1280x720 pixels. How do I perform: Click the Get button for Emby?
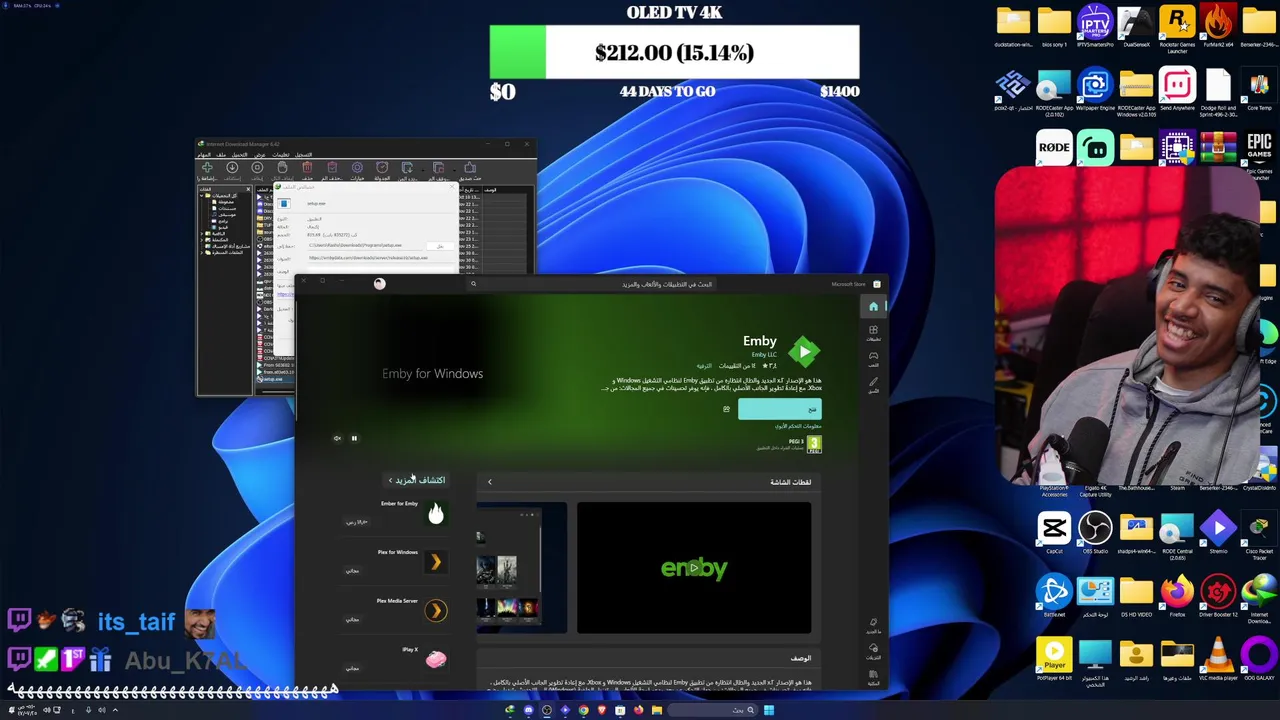(x=779, y=409)
